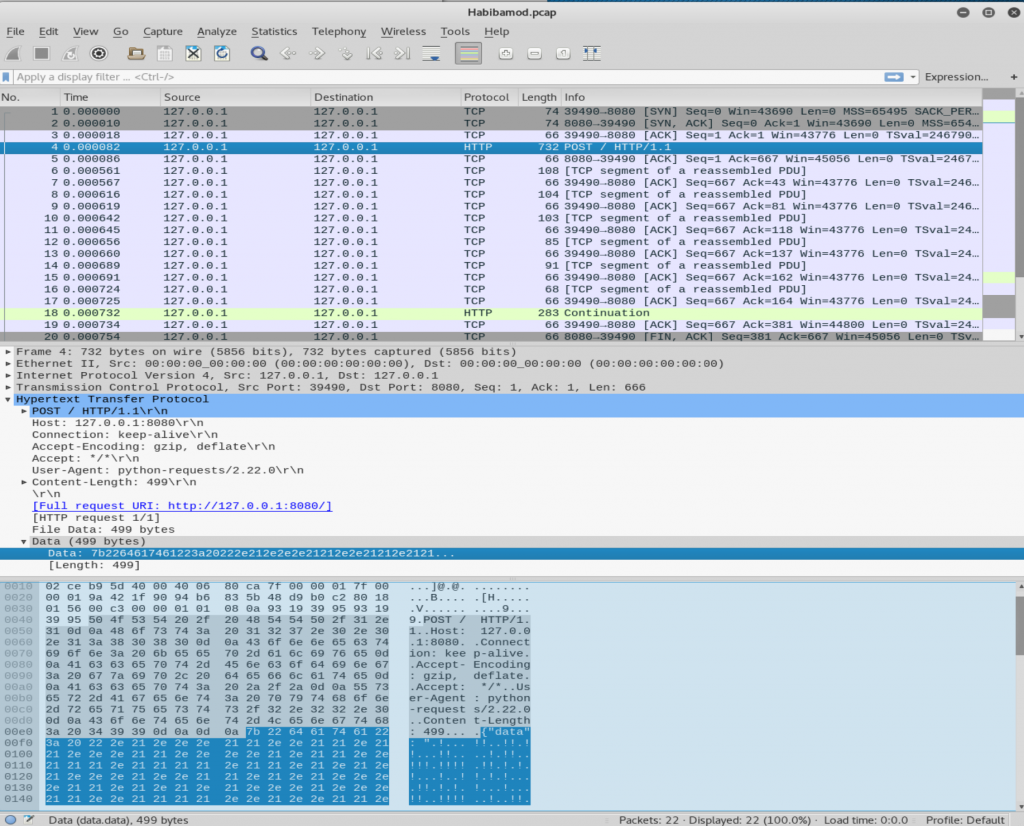Open the Wireless menu
The image size is (1024, 826).
(404, 31)
